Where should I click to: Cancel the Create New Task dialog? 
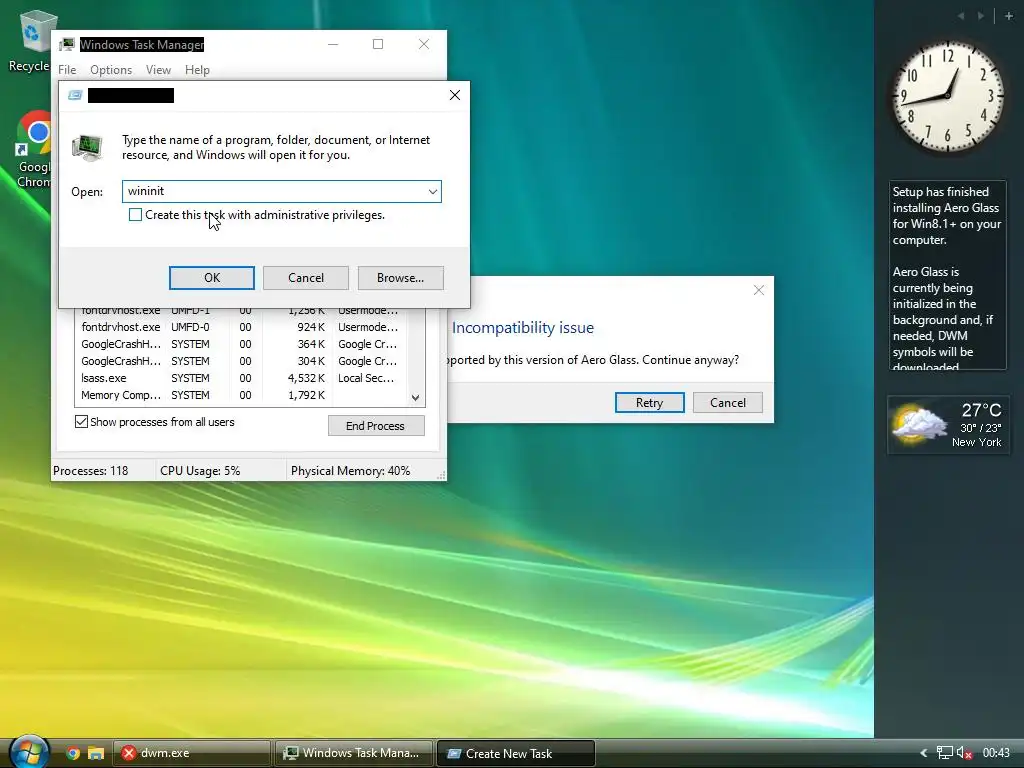coord(306,278)
